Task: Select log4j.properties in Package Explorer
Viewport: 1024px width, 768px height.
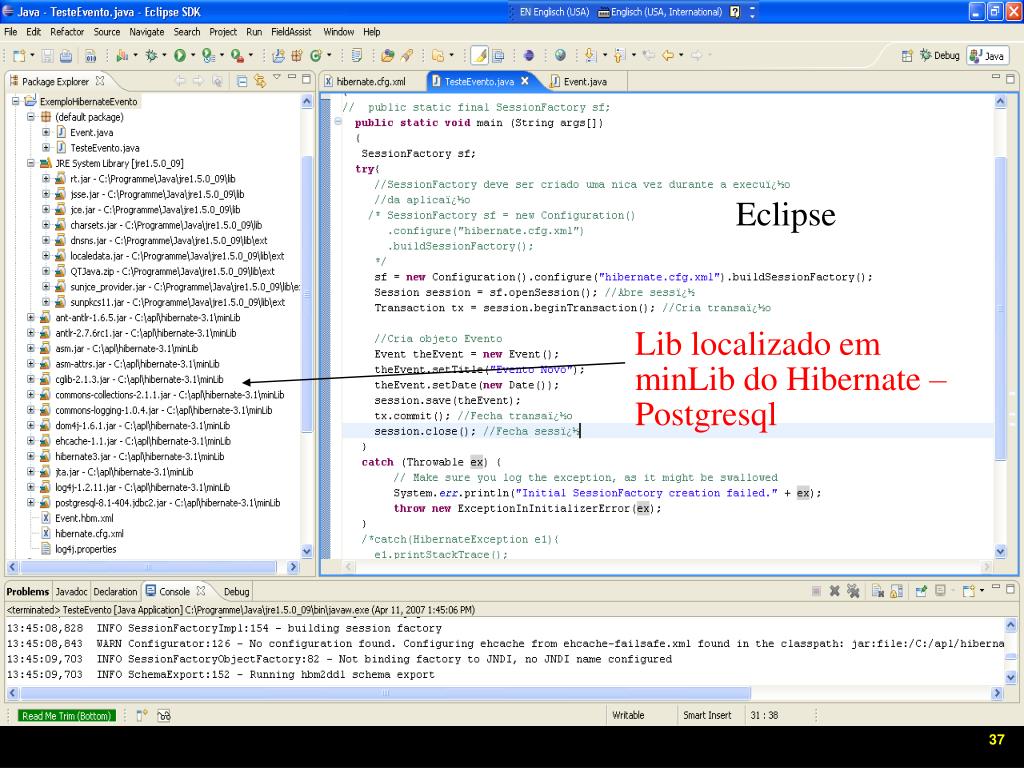Action: 86,549
